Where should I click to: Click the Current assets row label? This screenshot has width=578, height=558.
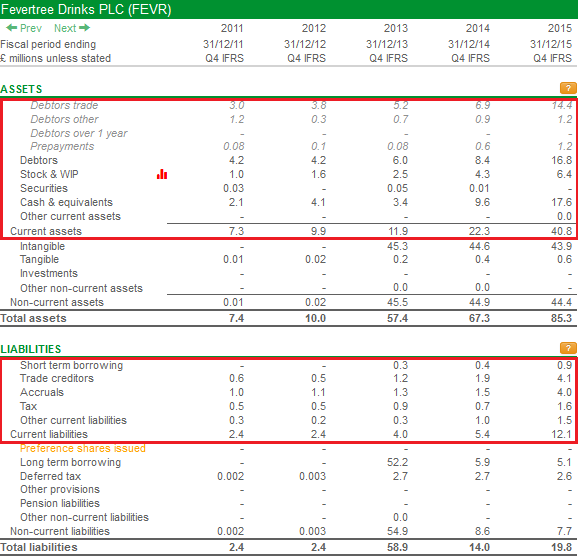(x=46, y=231)
